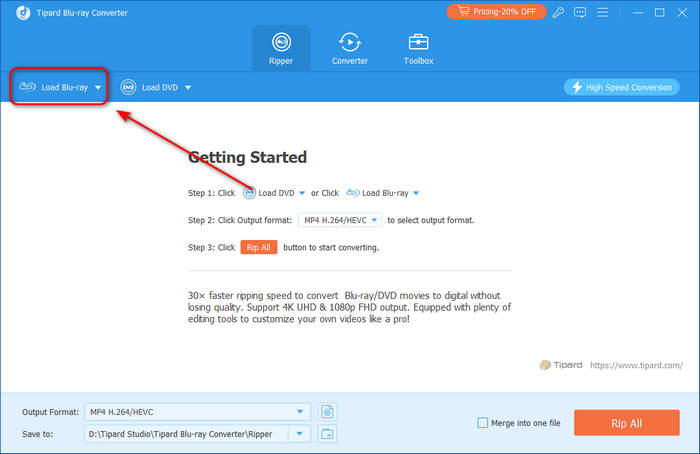Click the Pricing-20% OFF button

point(496,12)
